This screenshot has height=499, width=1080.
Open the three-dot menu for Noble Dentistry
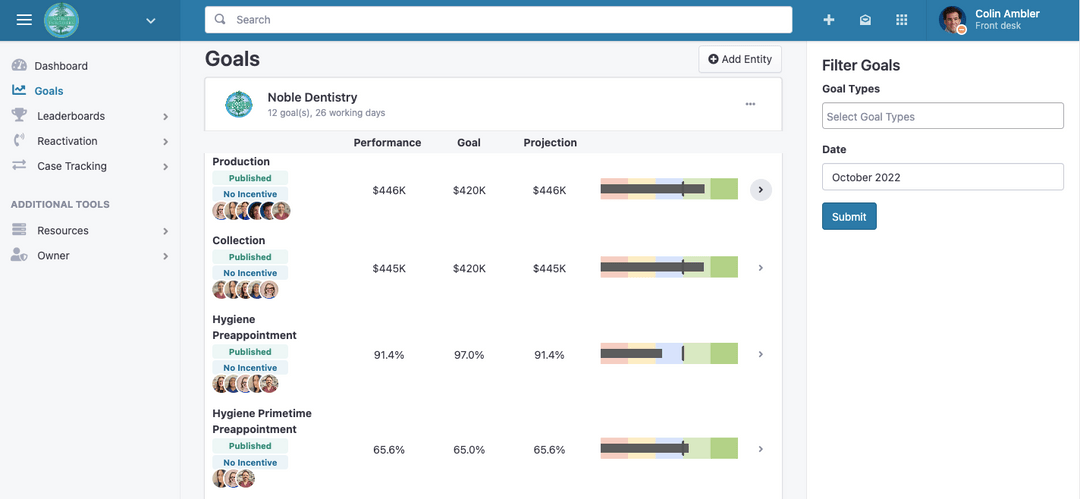(x=750, y=104)
